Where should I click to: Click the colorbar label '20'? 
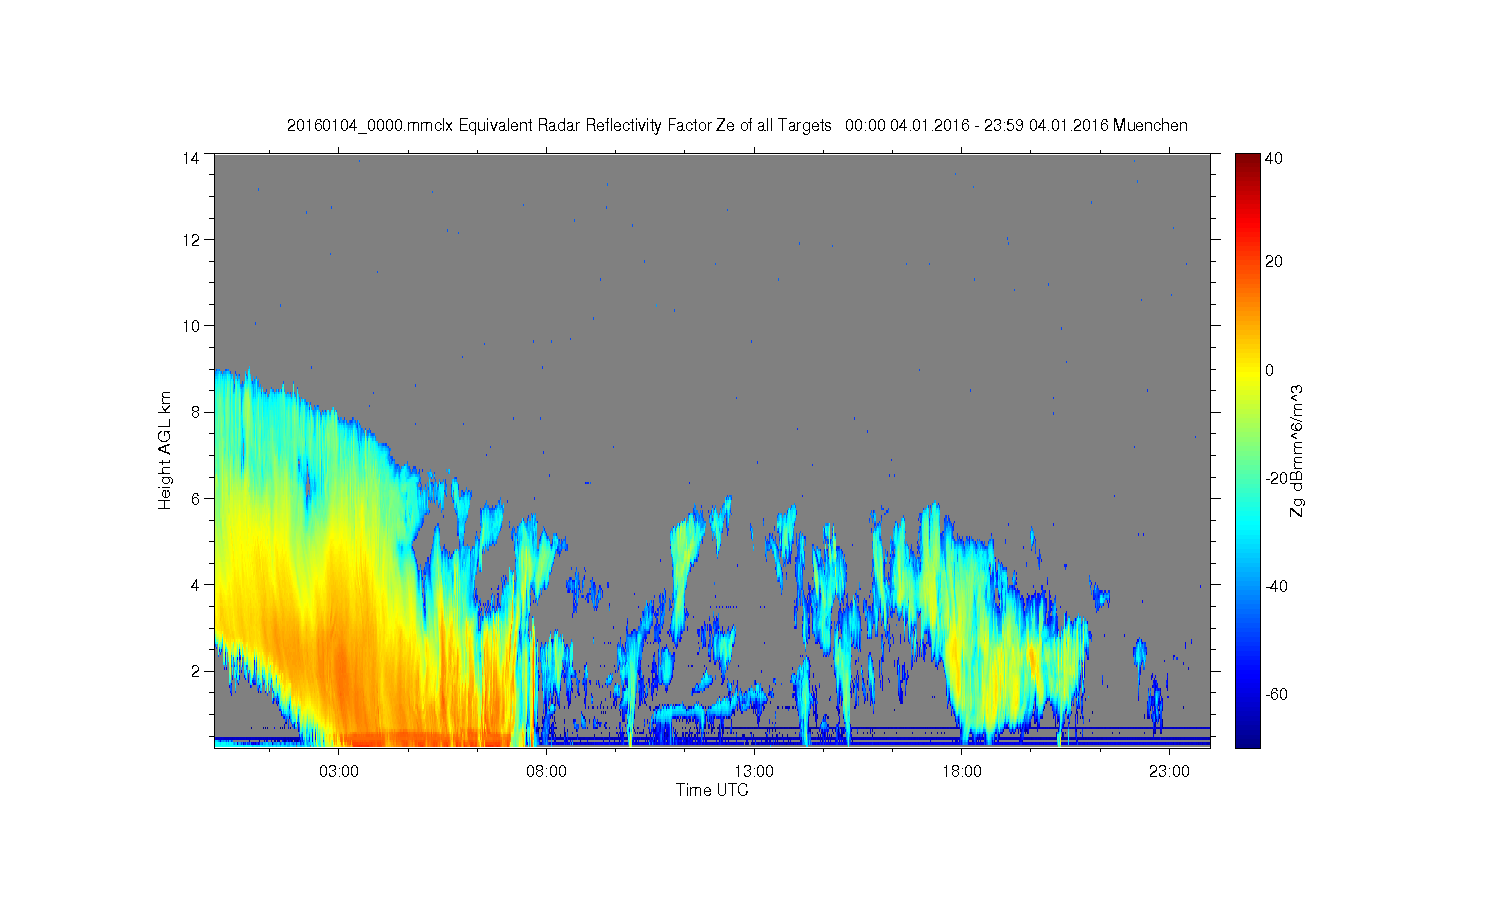tap(1274, 262)
